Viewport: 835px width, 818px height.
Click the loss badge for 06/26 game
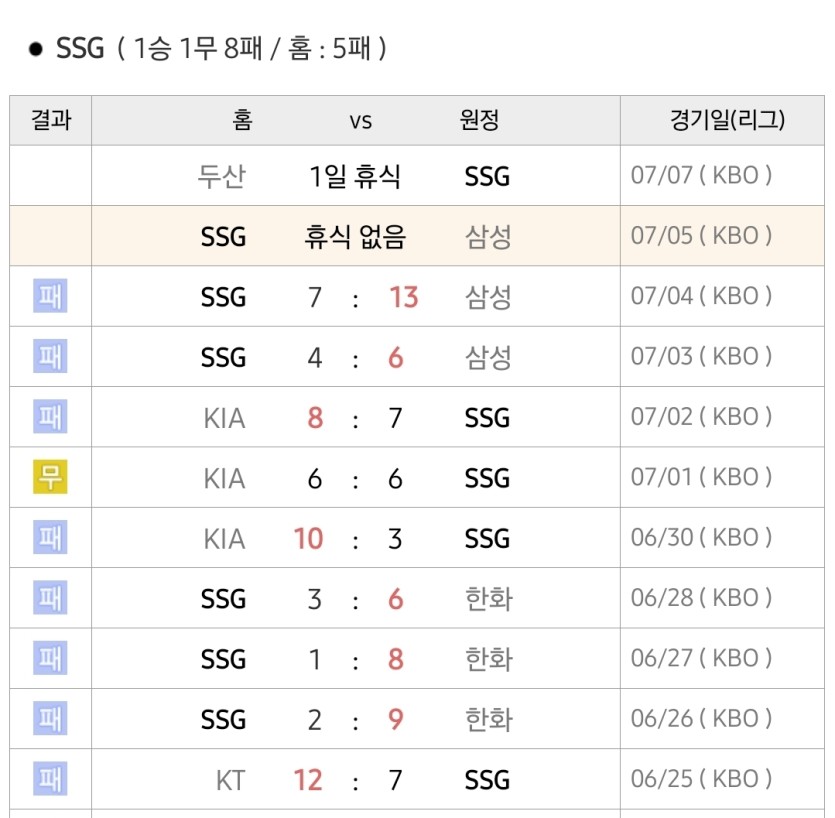click(x=50, y=718)
